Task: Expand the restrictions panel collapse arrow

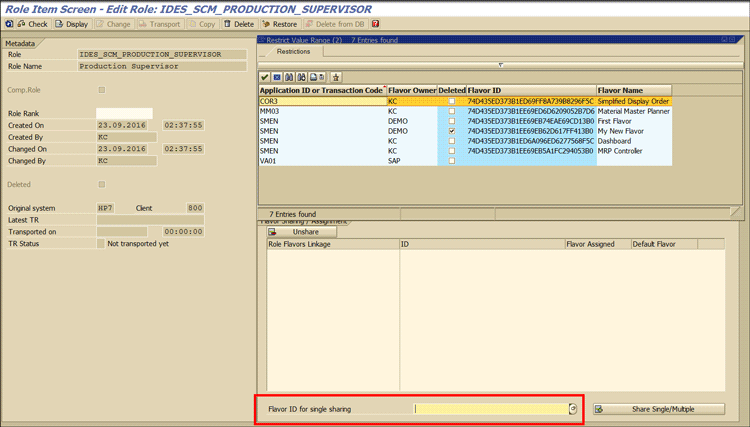Action: [500, 65]
